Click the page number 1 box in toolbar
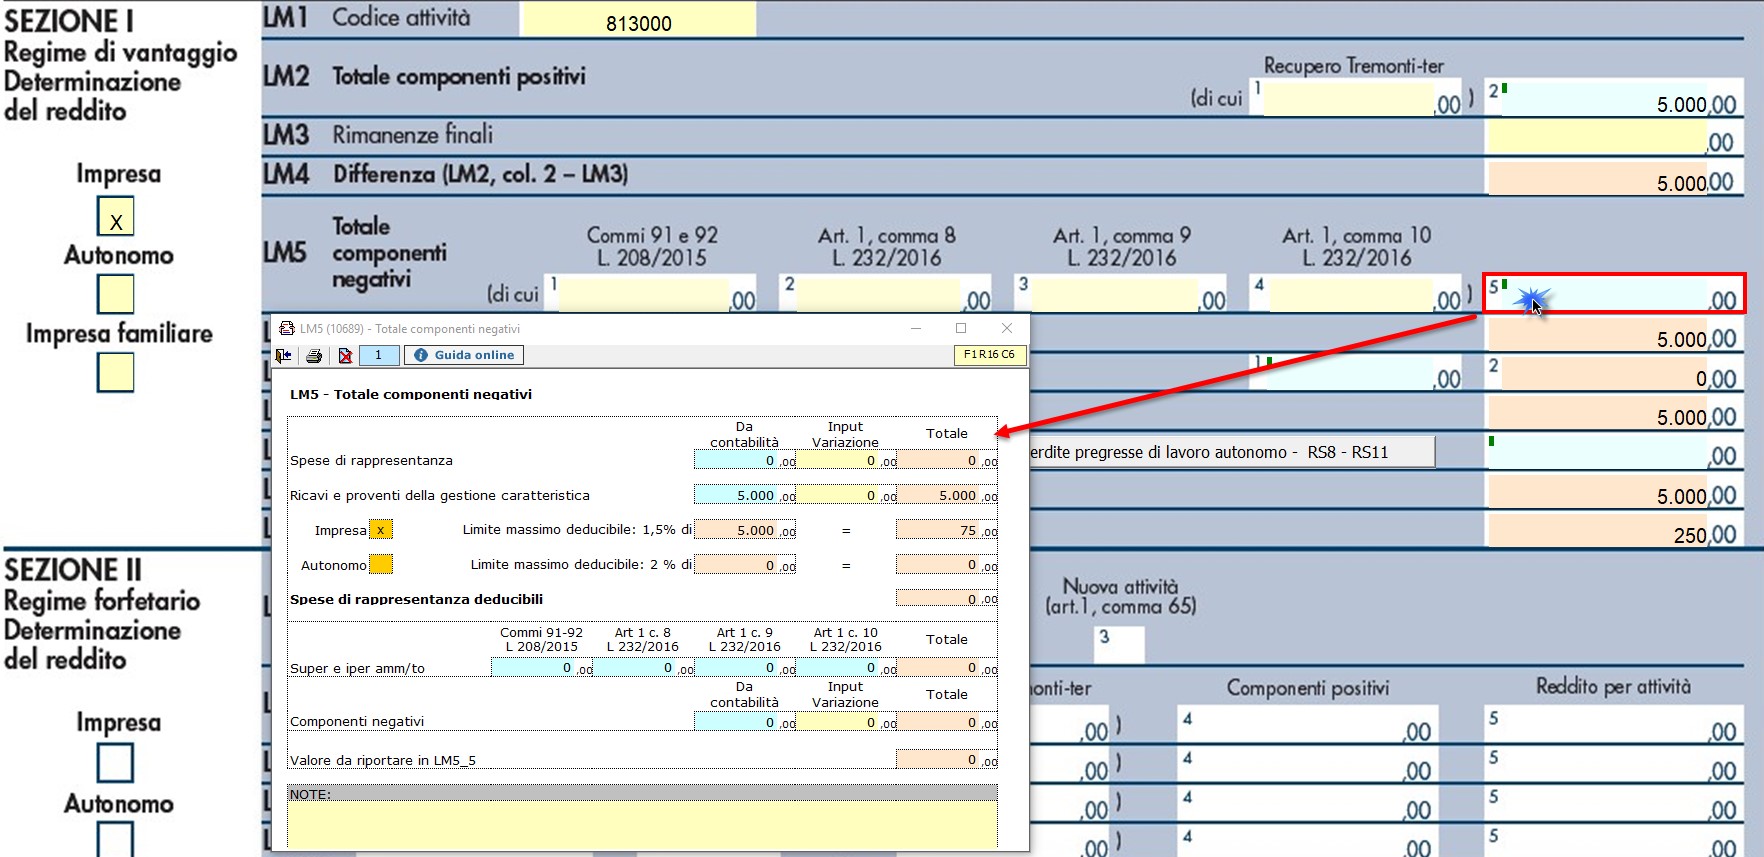The width and height of the screenshot is (1764, 857). pyautogui.click(x=379, y=355)
